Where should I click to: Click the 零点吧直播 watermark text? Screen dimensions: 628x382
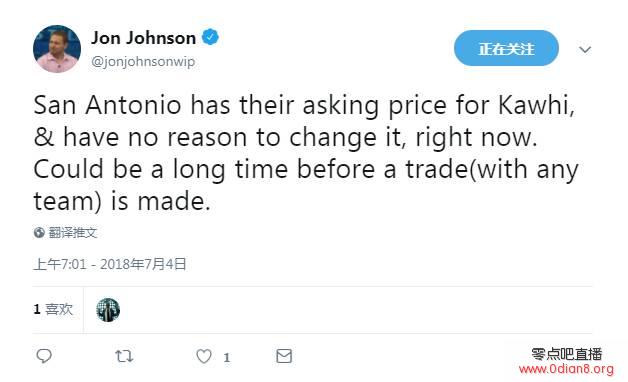point(567,354)
